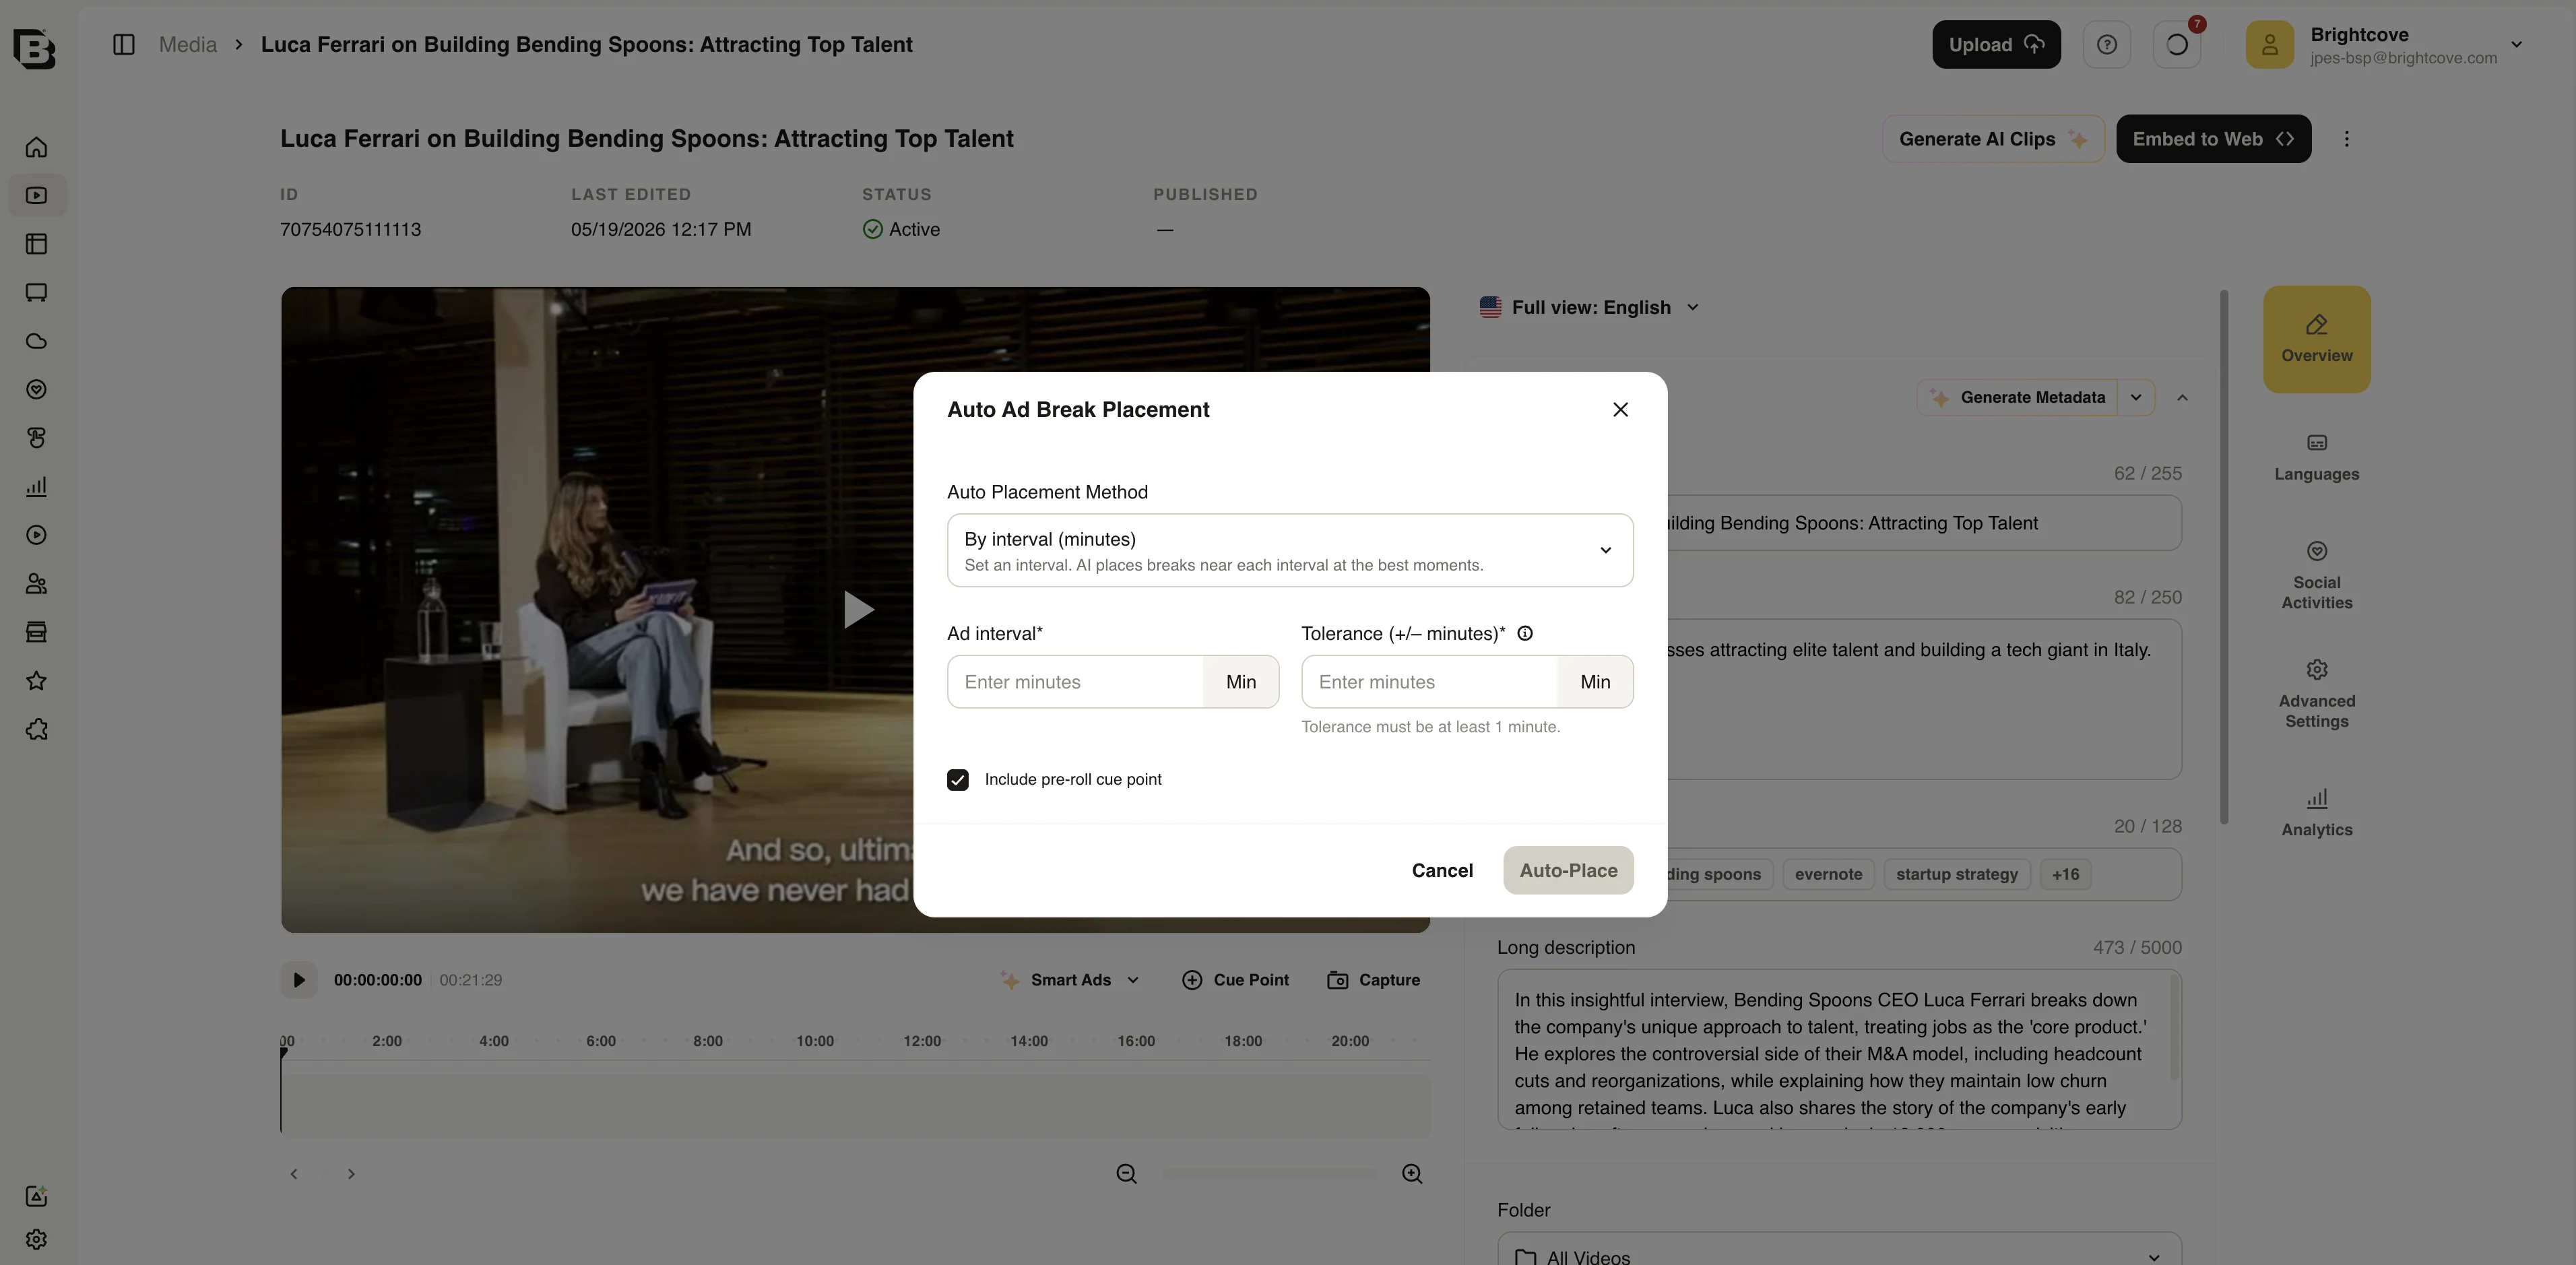This screenshot has width=2576, height=1265.
Task: Play video with small play button
Action: [x=298, y=980]
